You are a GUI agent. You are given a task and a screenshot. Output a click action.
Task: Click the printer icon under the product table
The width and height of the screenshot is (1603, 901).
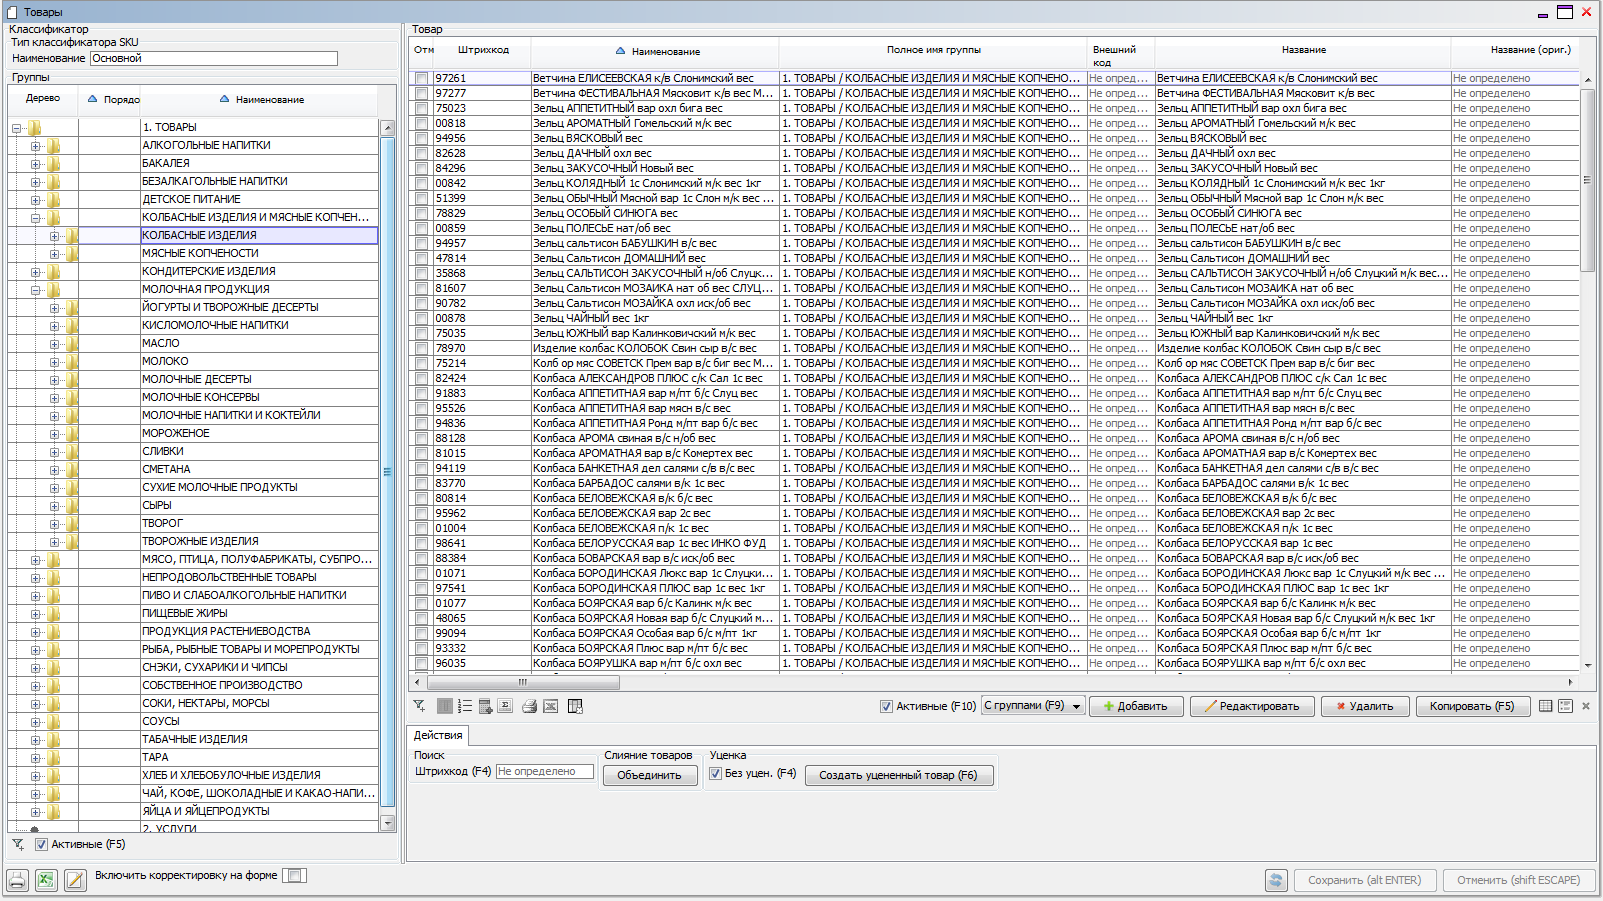click(x=529, y=706)
